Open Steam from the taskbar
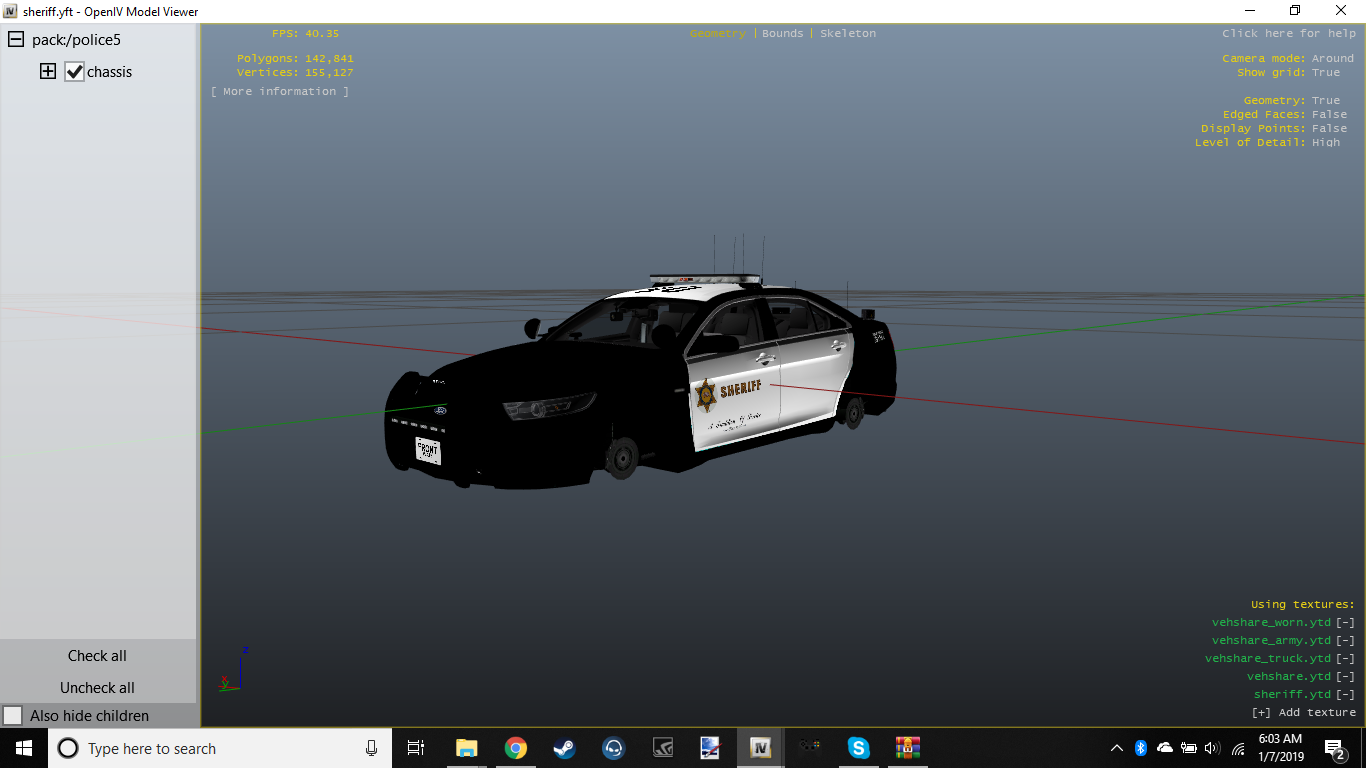The image size is (1366, 768). (564, 748)
